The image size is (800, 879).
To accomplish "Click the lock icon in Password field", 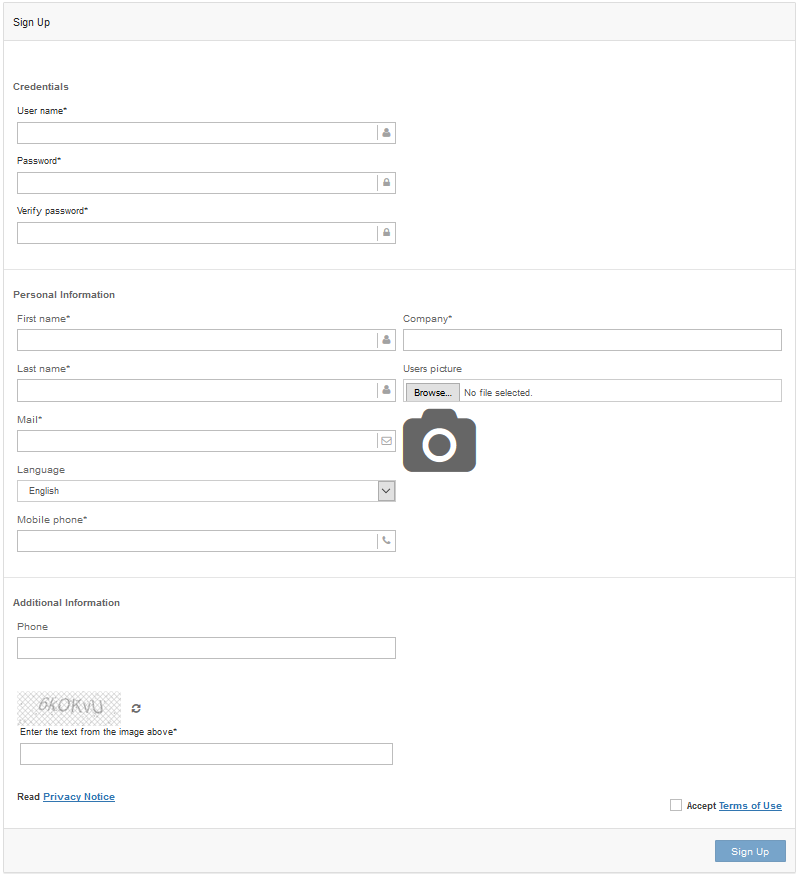I will (x=386, y=183).
